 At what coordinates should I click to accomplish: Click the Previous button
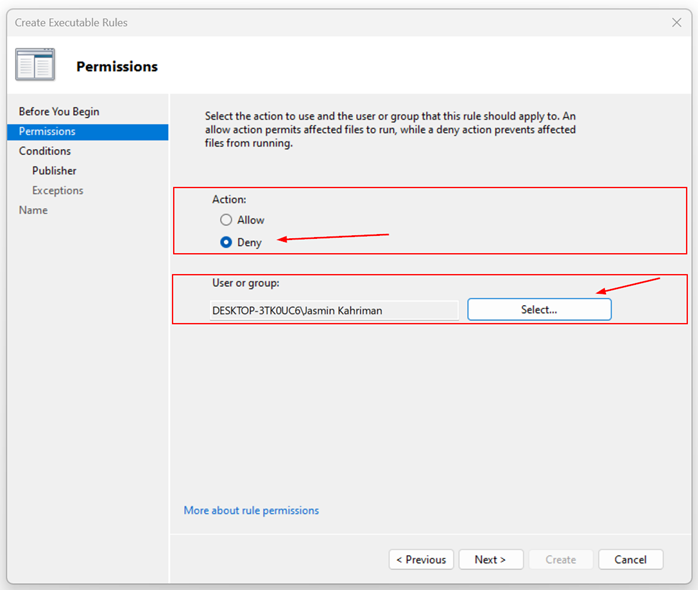pos(421,560)
